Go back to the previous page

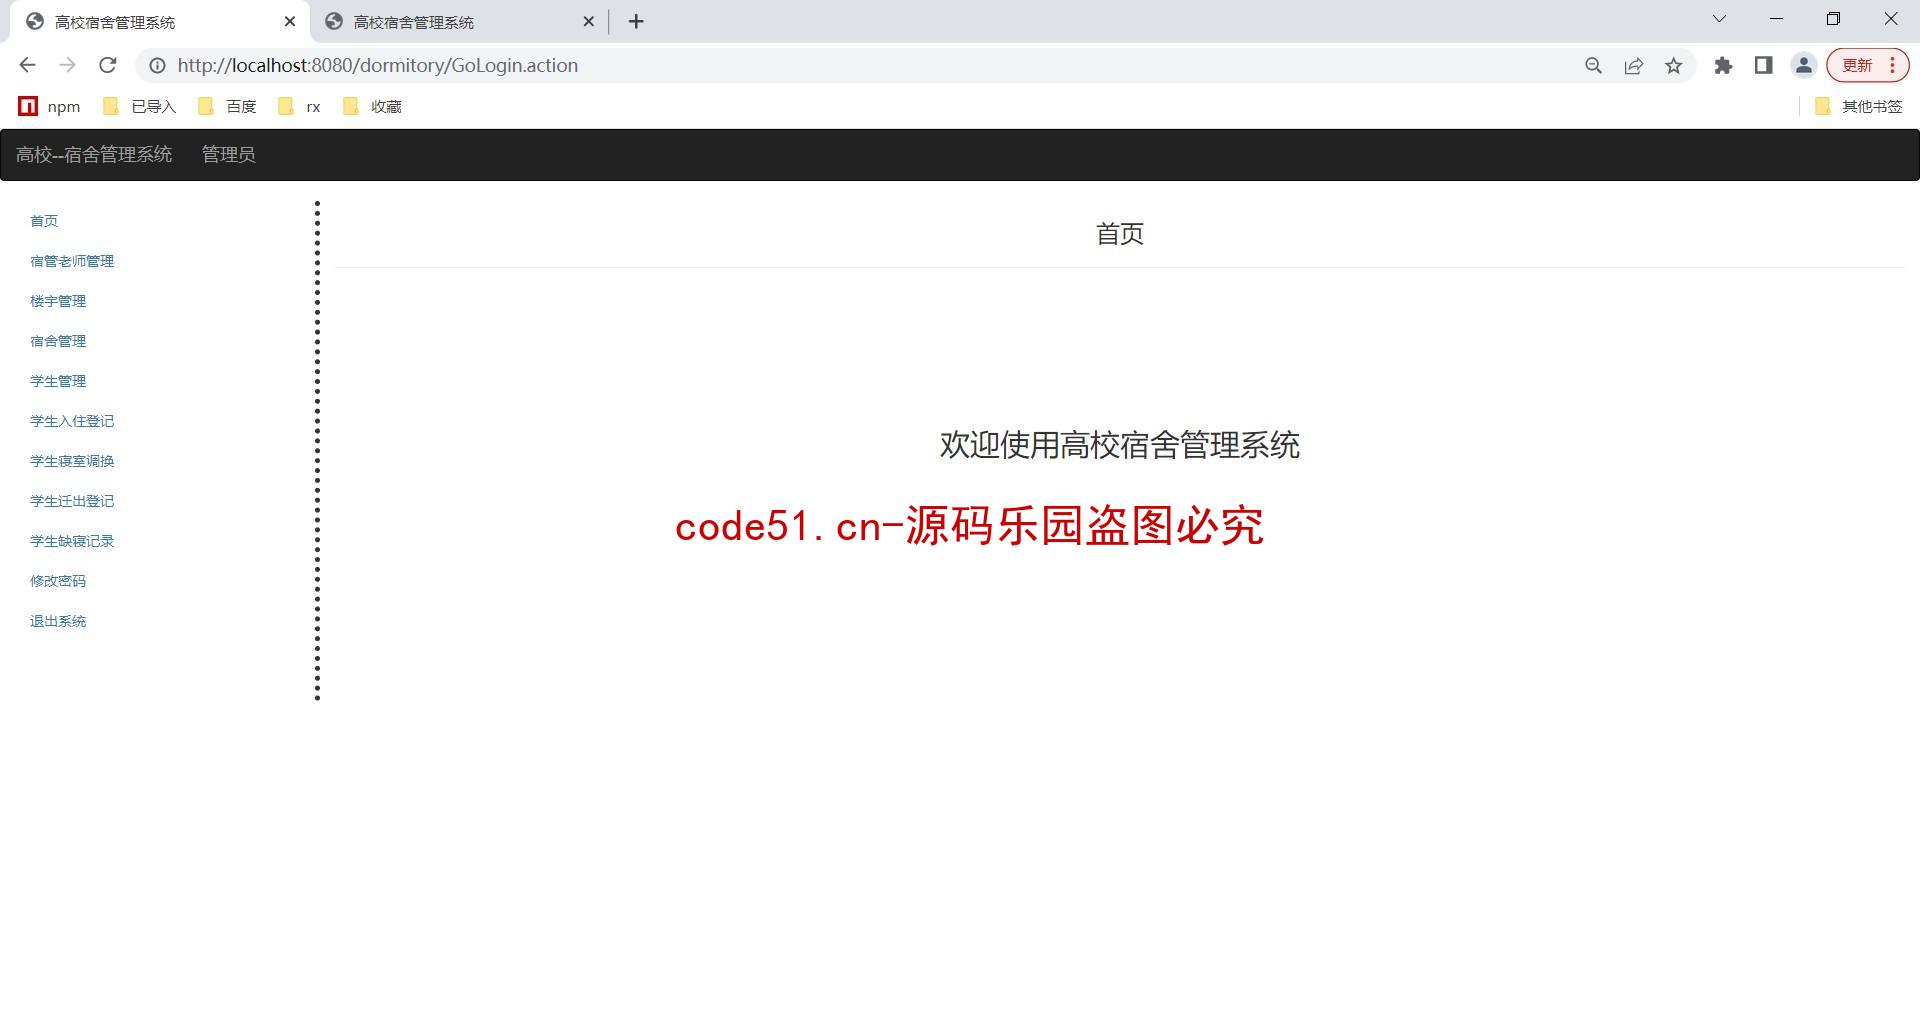click(27, 65)
